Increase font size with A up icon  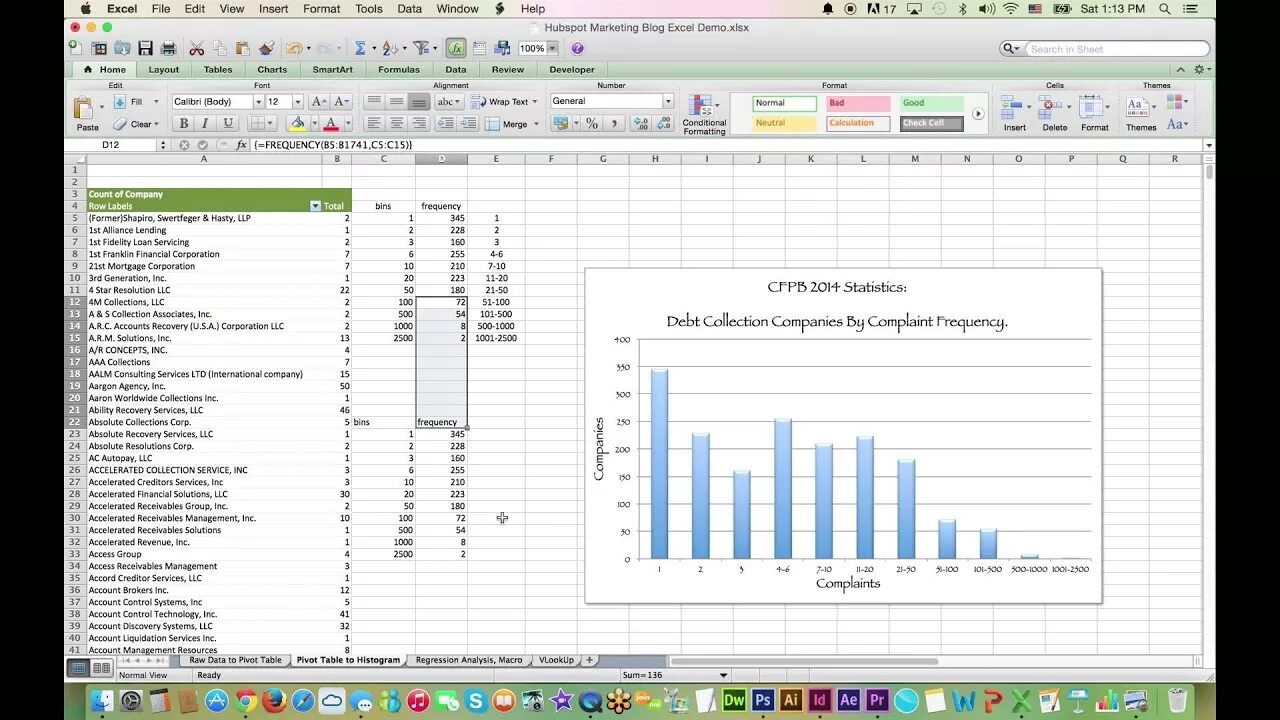click(x=318, y=102)
